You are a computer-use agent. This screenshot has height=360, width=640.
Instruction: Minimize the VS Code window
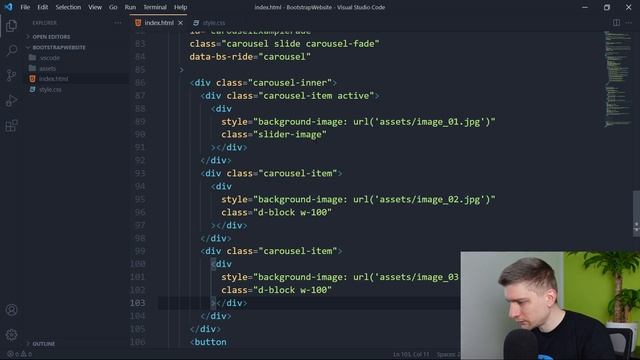point(585,7)
